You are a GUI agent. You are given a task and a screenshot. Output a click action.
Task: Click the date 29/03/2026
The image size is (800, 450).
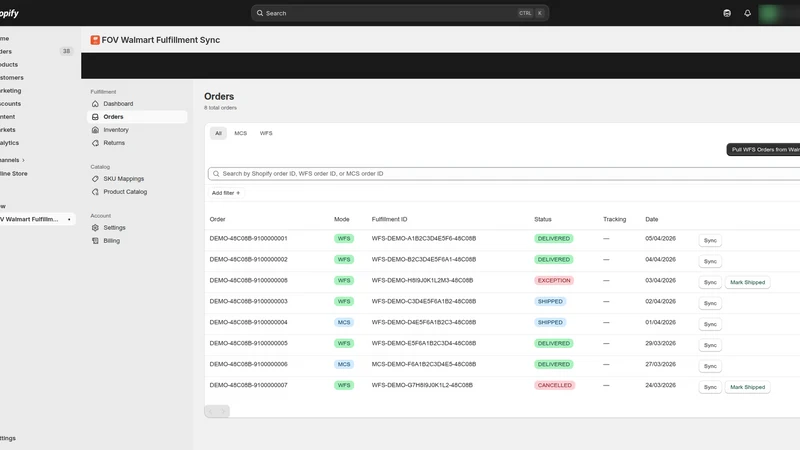click(x=660, y=343)
